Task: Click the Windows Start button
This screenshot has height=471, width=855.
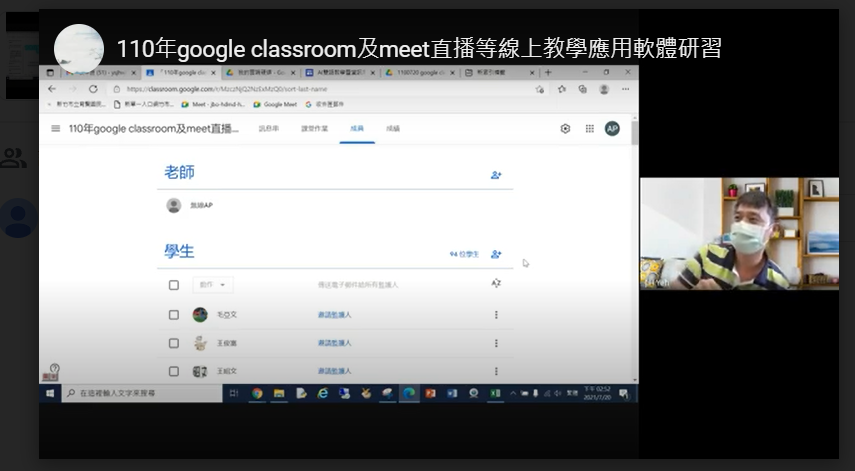Action: coord(50,393)
